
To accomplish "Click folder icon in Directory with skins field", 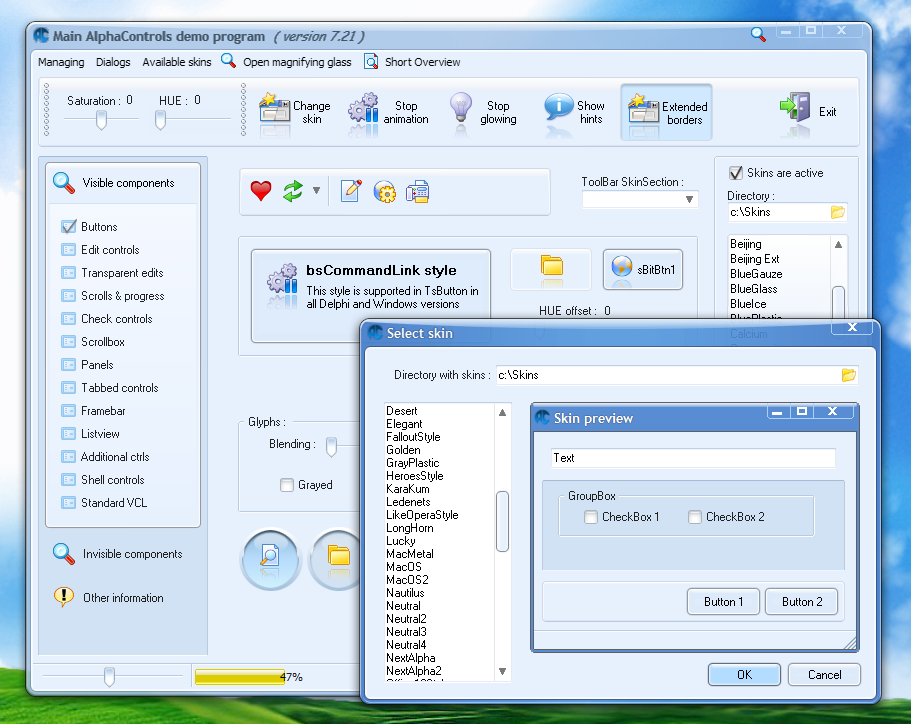I will (849, 375).
